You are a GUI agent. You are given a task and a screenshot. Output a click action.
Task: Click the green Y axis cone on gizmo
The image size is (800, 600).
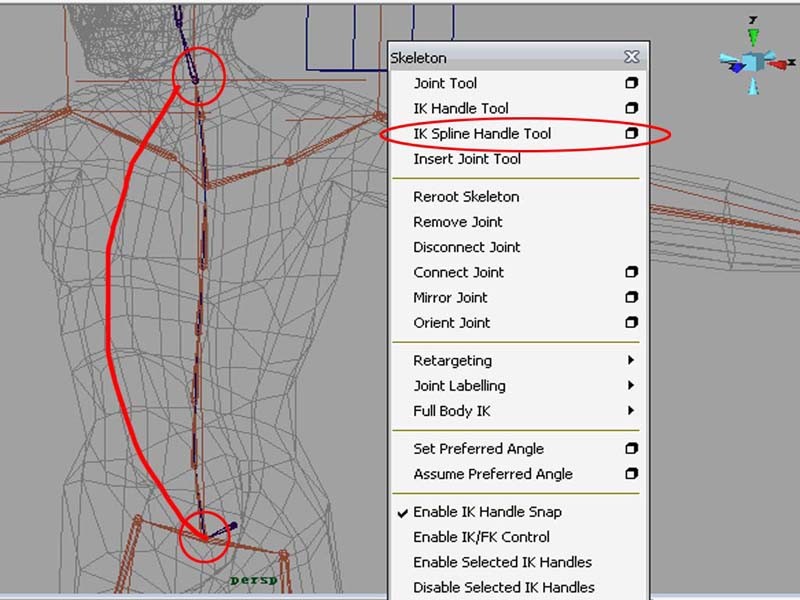(x=753, y=36)
